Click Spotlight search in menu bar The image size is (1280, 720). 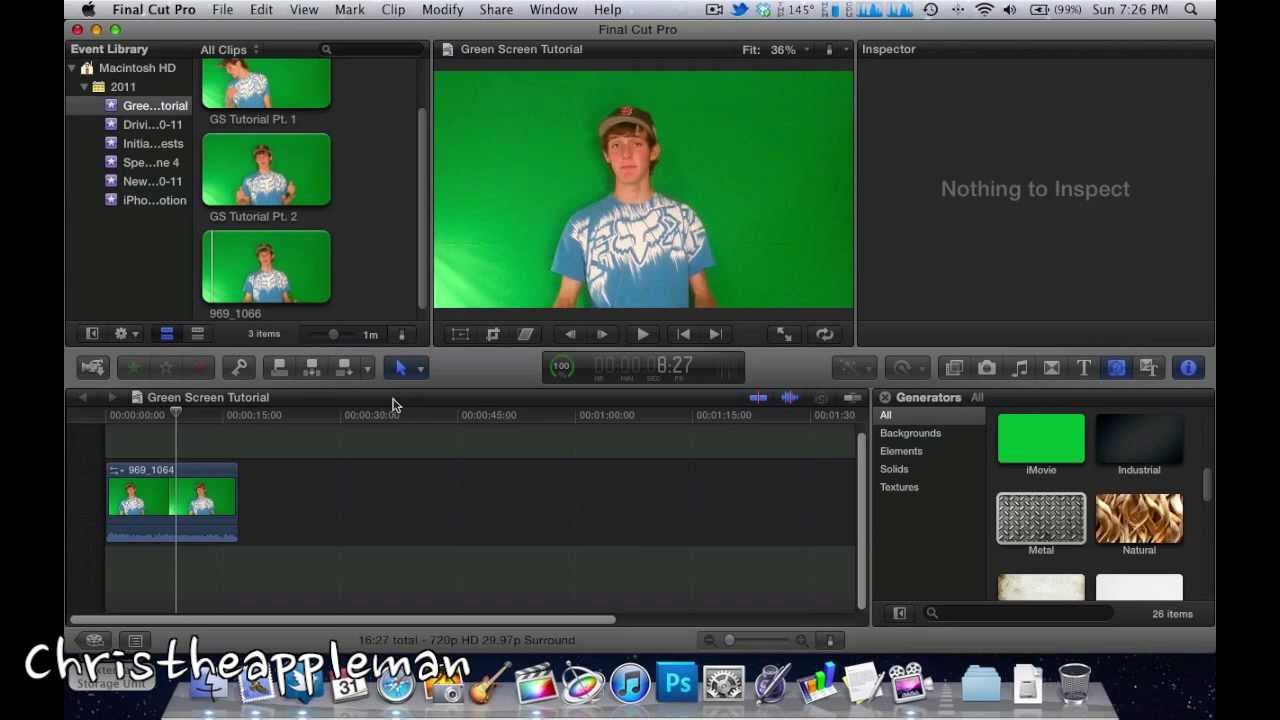pyautogui.click(x=1191, y=10)
